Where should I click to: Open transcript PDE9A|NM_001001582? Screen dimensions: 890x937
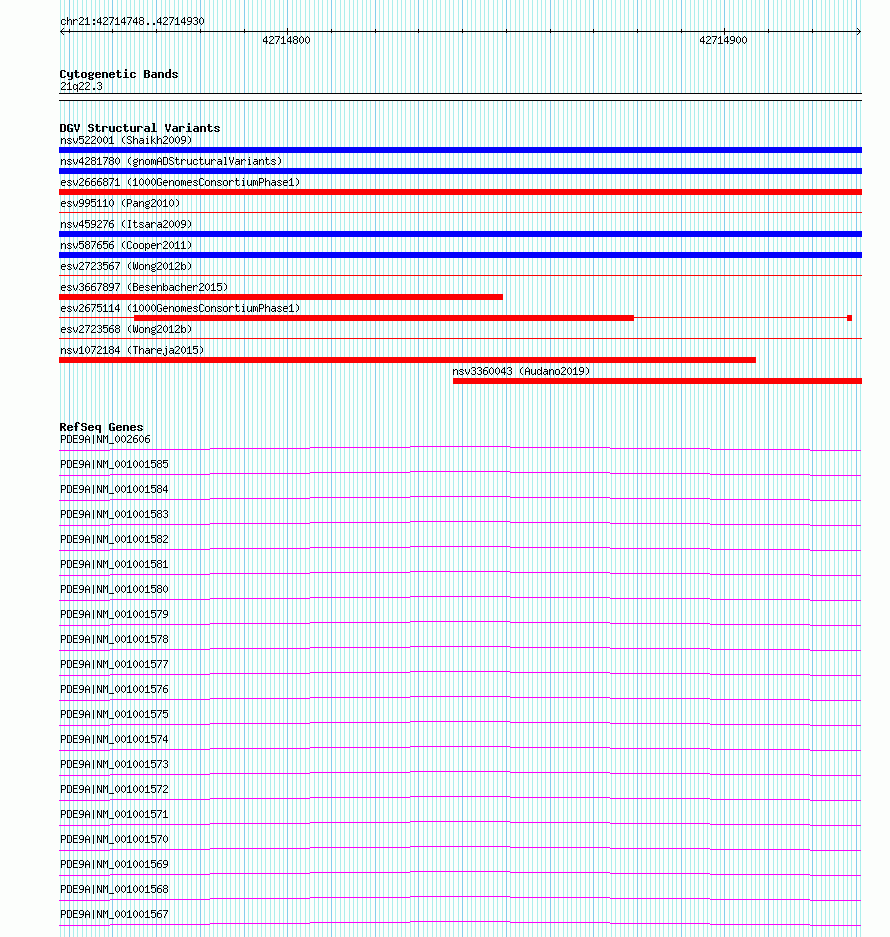pyautogui.click(x=114, y=540)
